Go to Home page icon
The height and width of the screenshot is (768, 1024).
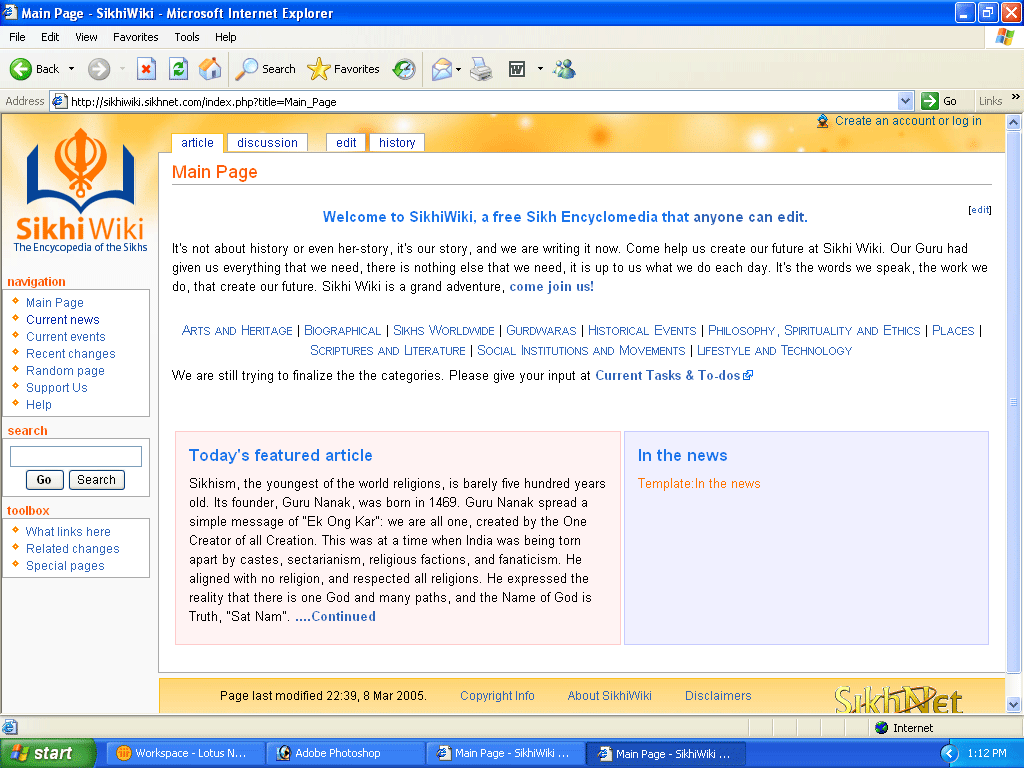pos(210,69)
